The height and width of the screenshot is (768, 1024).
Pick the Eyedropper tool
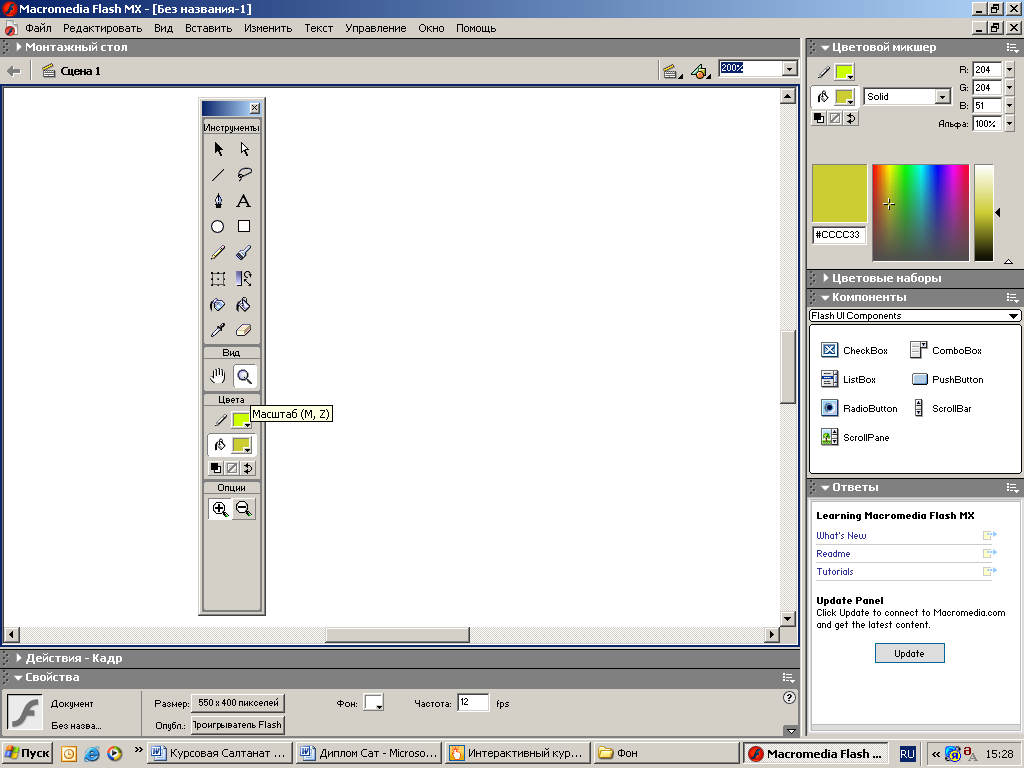tap(218, 330)
